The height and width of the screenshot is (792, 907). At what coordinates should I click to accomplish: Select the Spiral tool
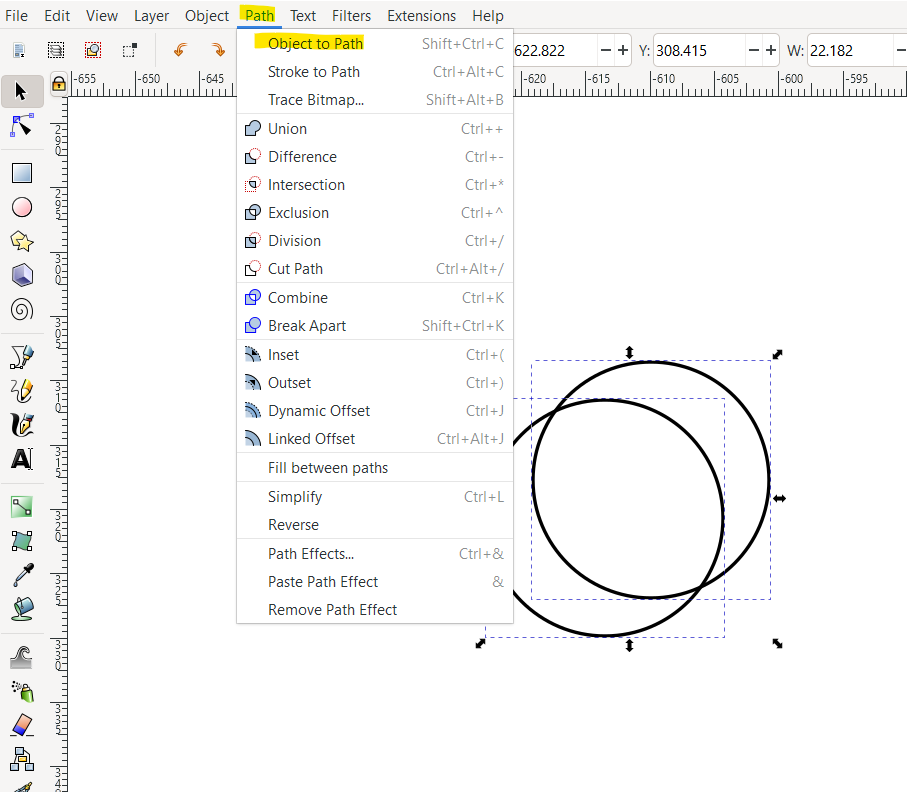click(22, 307)
